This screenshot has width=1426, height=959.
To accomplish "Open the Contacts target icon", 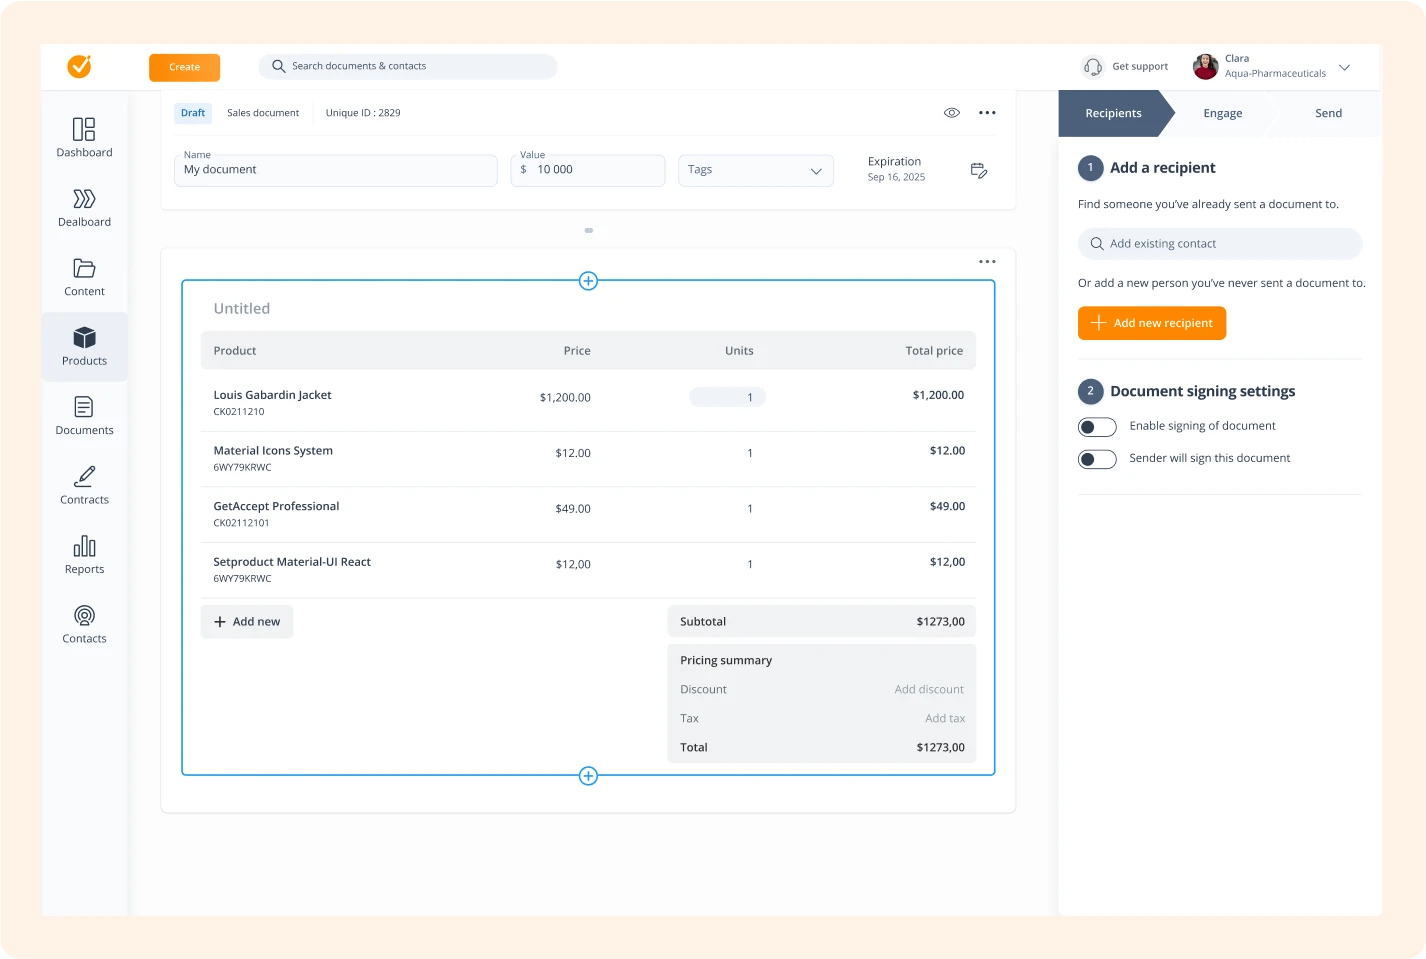I will 84,615.
